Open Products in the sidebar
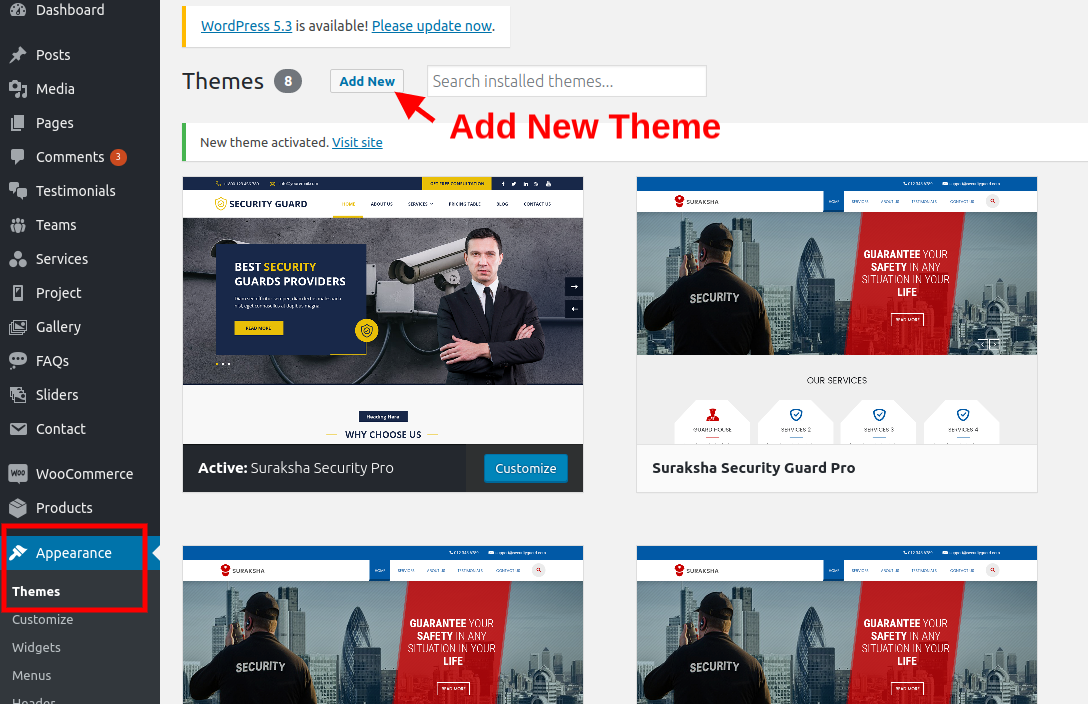Viewport: 1088px width, 704px height. coord(65,508)
